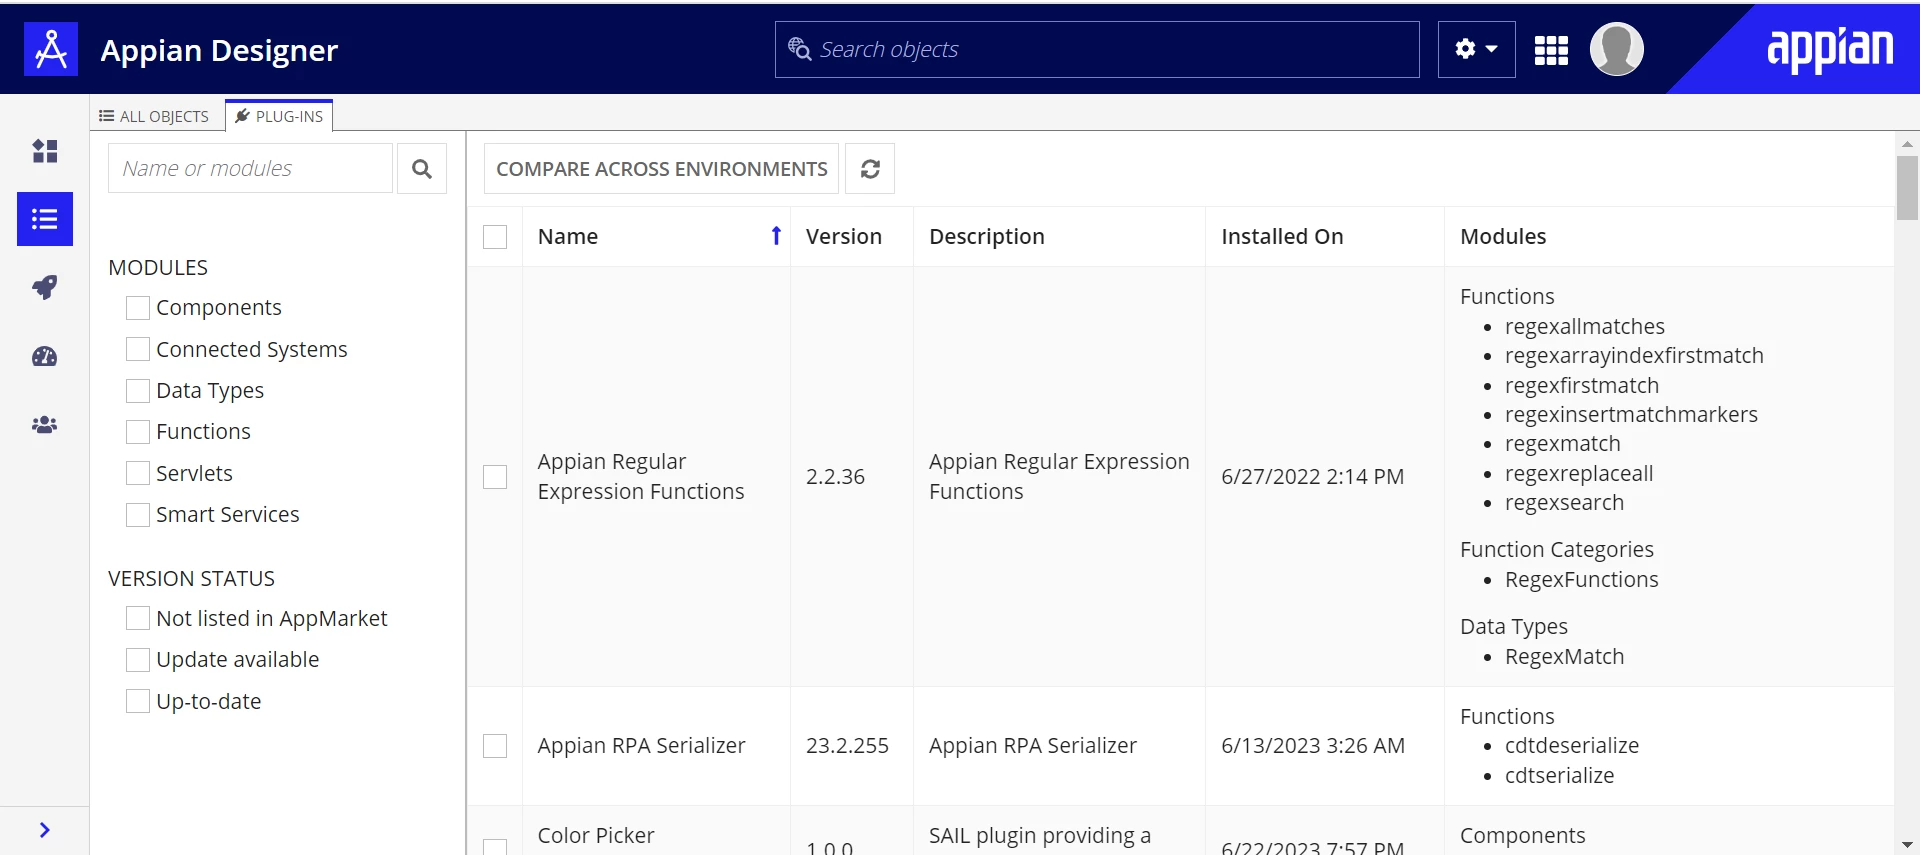Open the Users group sidebar icon
Image resolution: width=1920 pixels, height=855 pixels.
pos(45,425)
